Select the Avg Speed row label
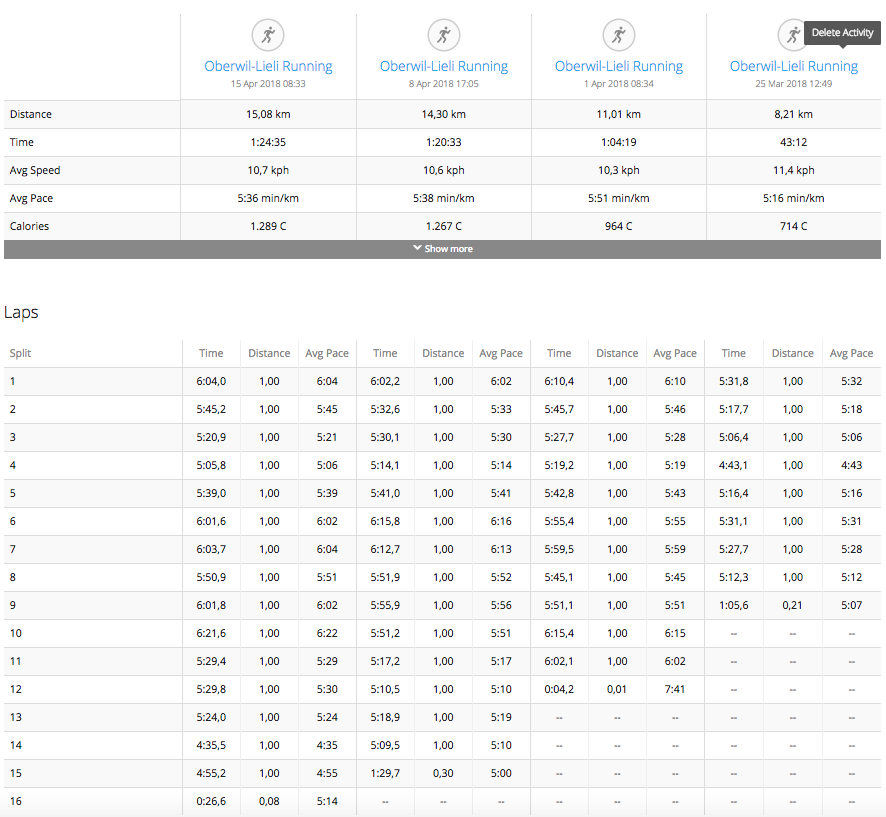The image size is (886, 817). pyautogui.click(x=35, y=170)
